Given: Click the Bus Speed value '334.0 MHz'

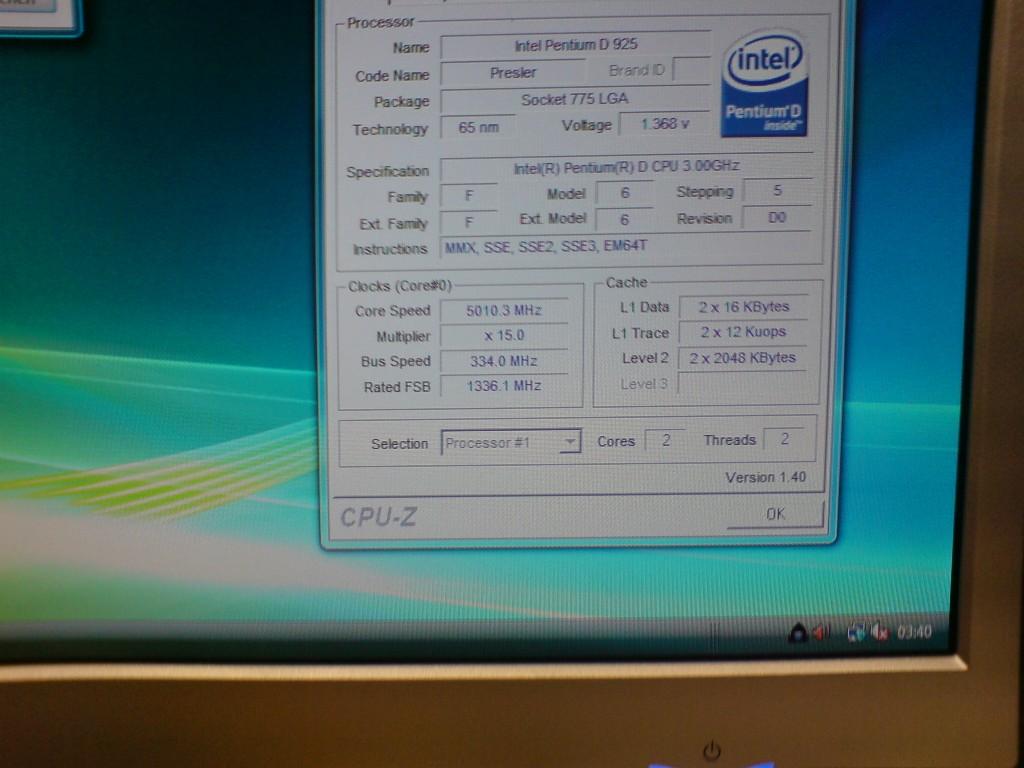Looking at the screenshot, I should pos(504,361).
